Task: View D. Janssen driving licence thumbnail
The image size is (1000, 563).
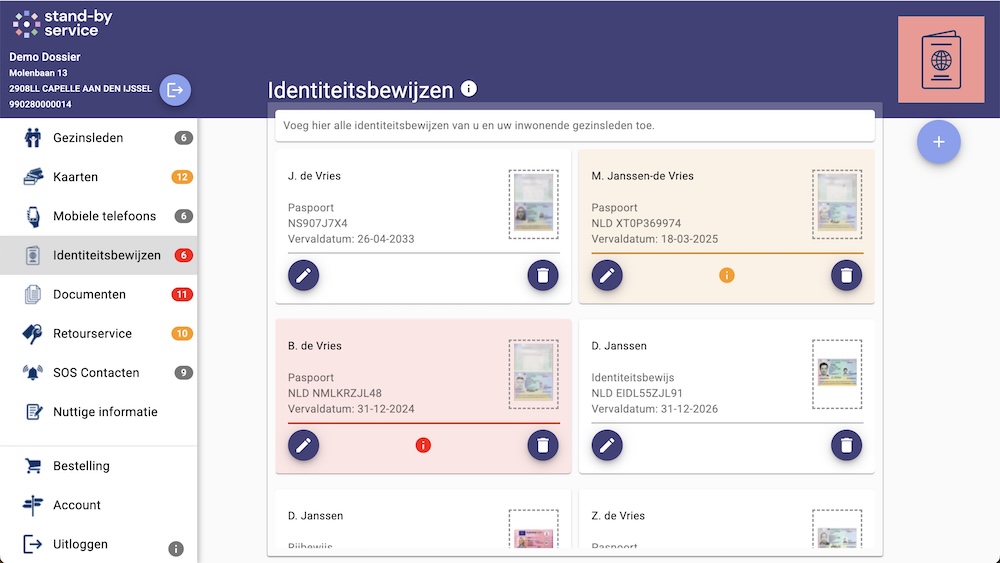Action: pyautogui.click(x=534, y=529)
